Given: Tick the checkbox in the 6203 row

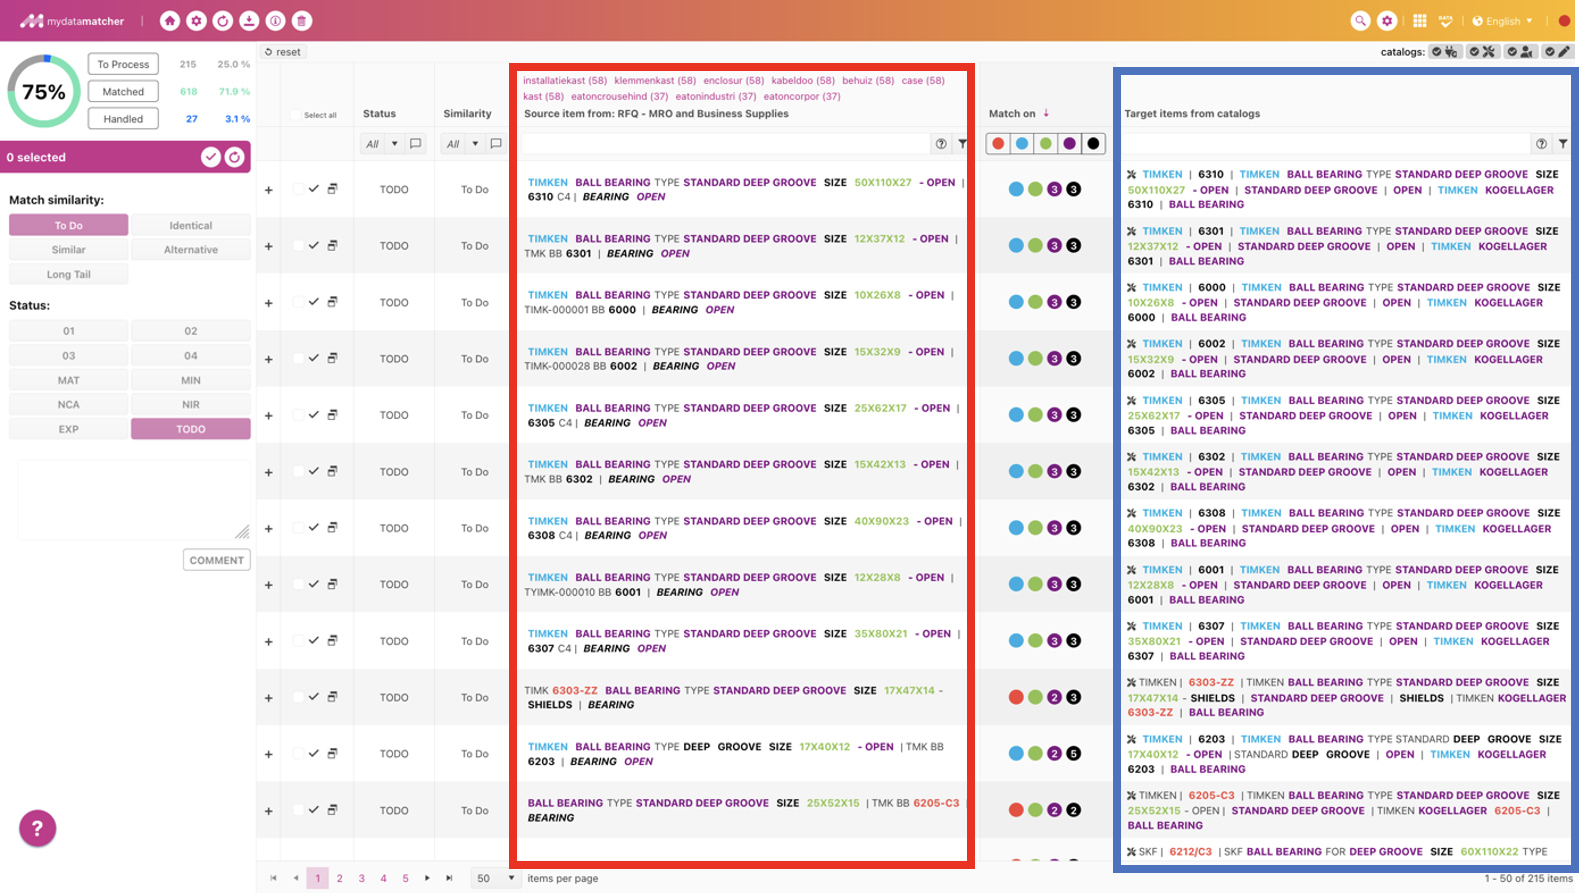Looking at the screenshot, I should coord(298,754).
